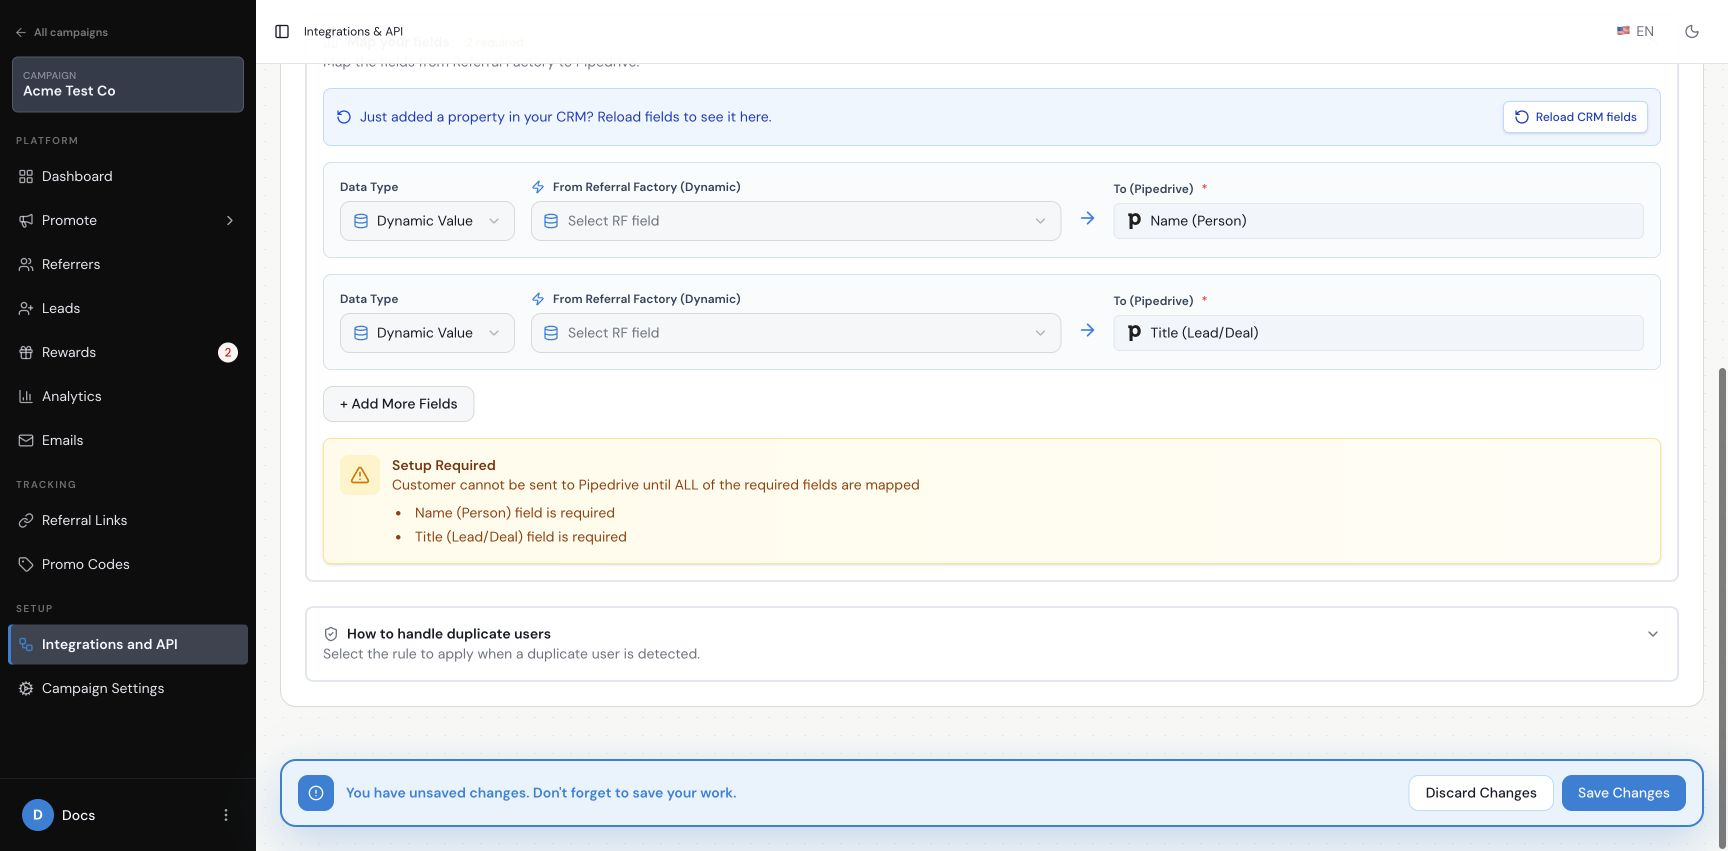Click the unsaved changes info icon
The height and width of the screenshot is (851, 1728).
point(316,793)
